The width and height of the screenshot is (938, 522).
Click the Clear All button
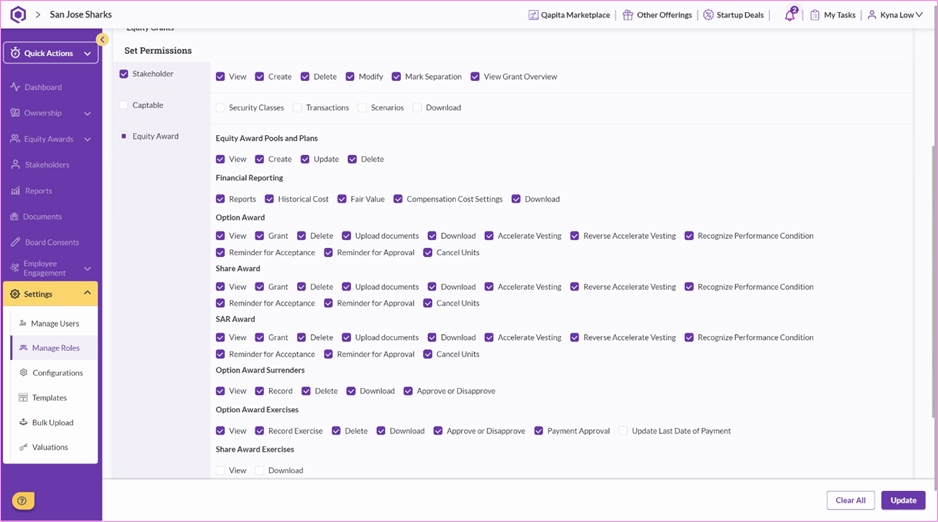click(x=850, y=500)
